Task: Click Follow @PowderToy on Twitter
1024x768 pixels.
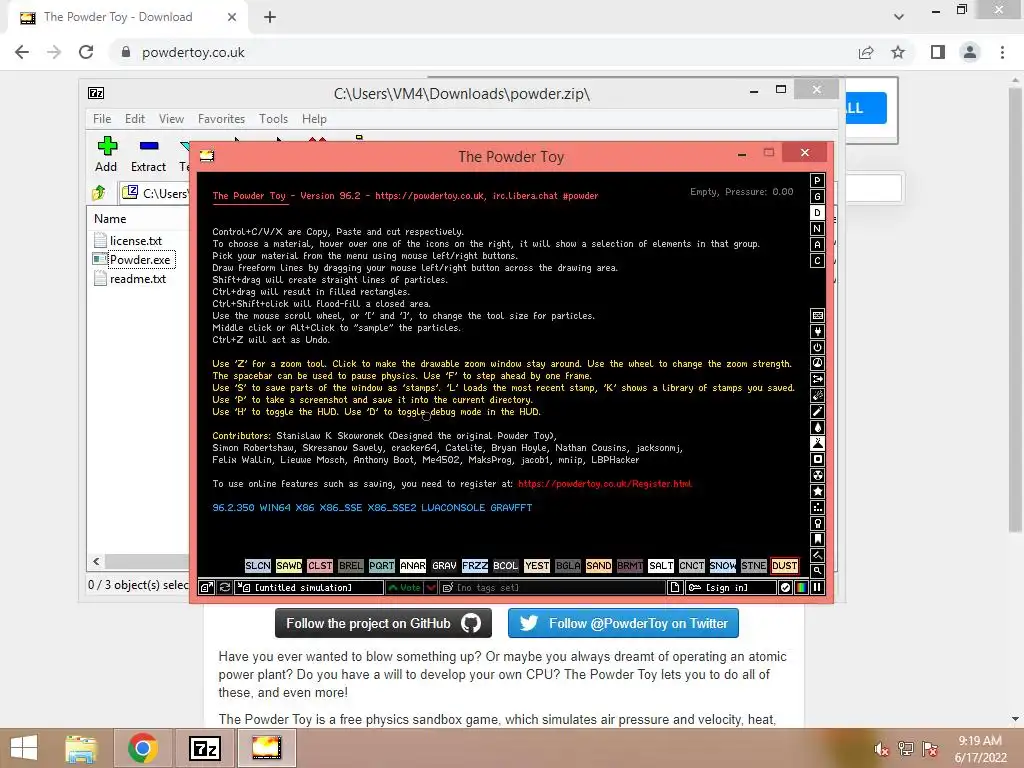Action: (623, 624)
